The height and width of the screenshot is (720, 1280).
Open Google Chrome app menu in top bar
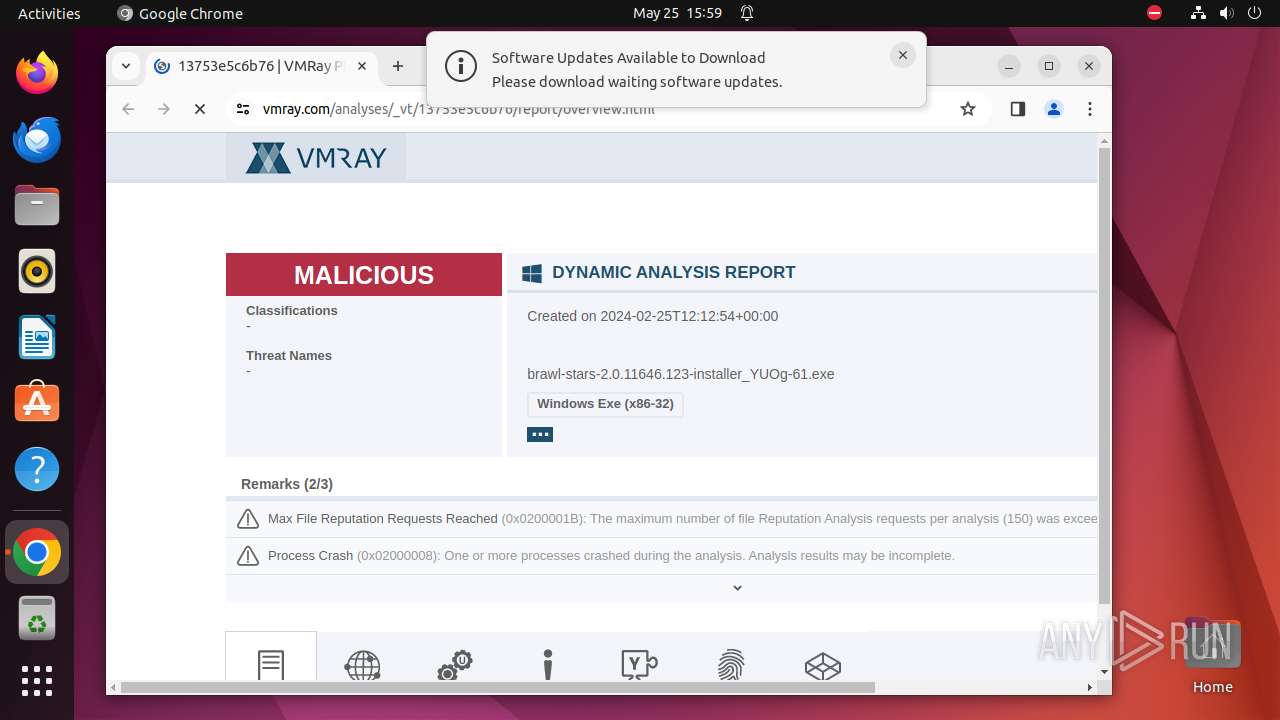[180, 13]
